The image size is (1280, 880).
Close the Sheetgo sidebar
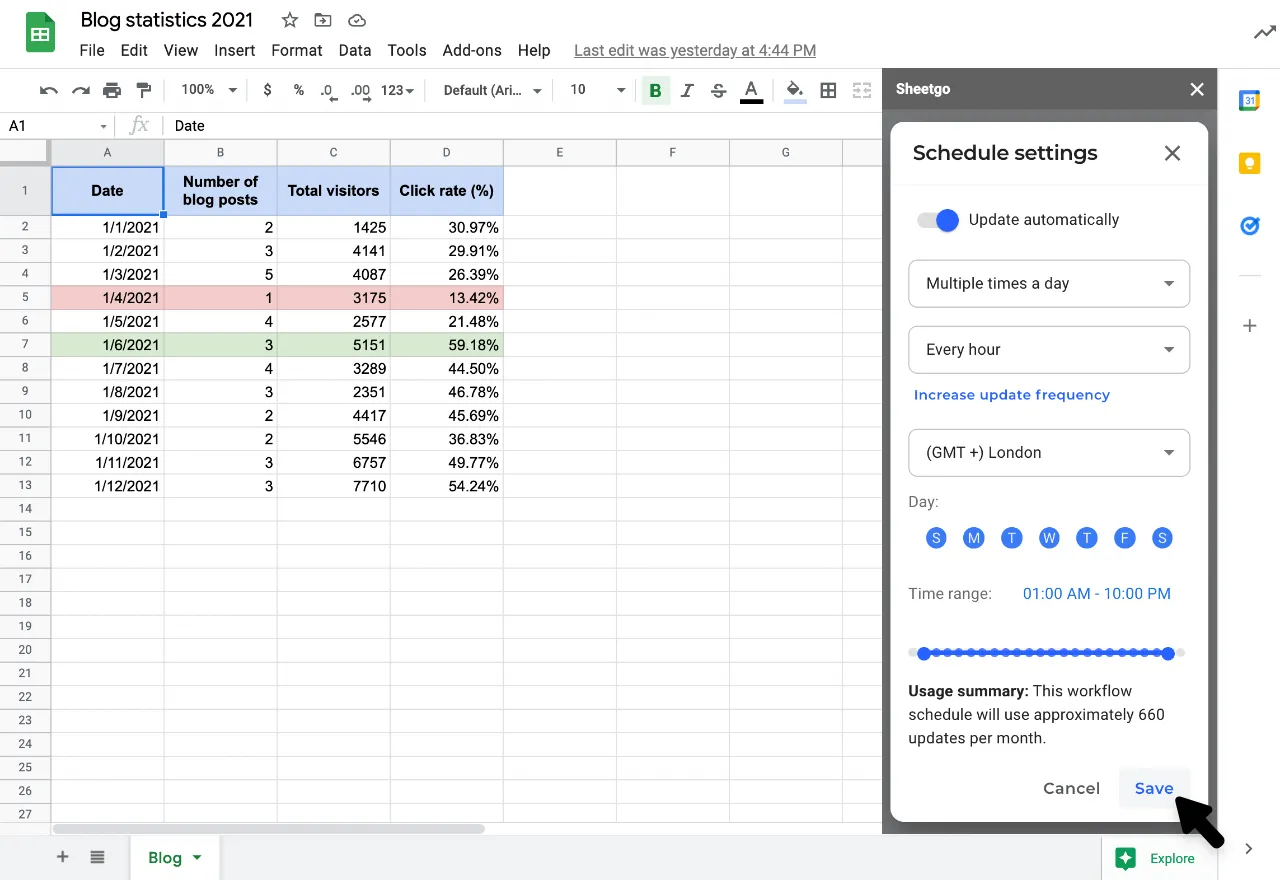tap(1197, 89)
